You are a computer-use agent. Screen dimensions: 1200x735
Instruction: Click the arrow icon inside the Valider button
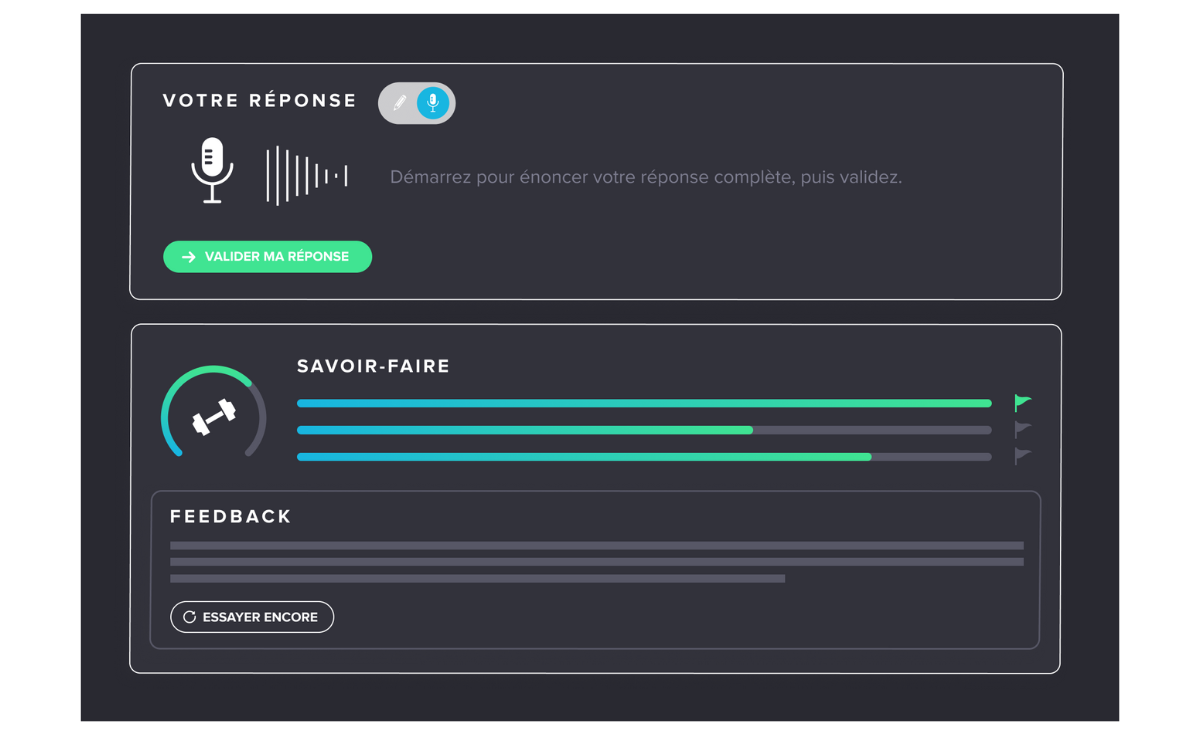[188, 256]
